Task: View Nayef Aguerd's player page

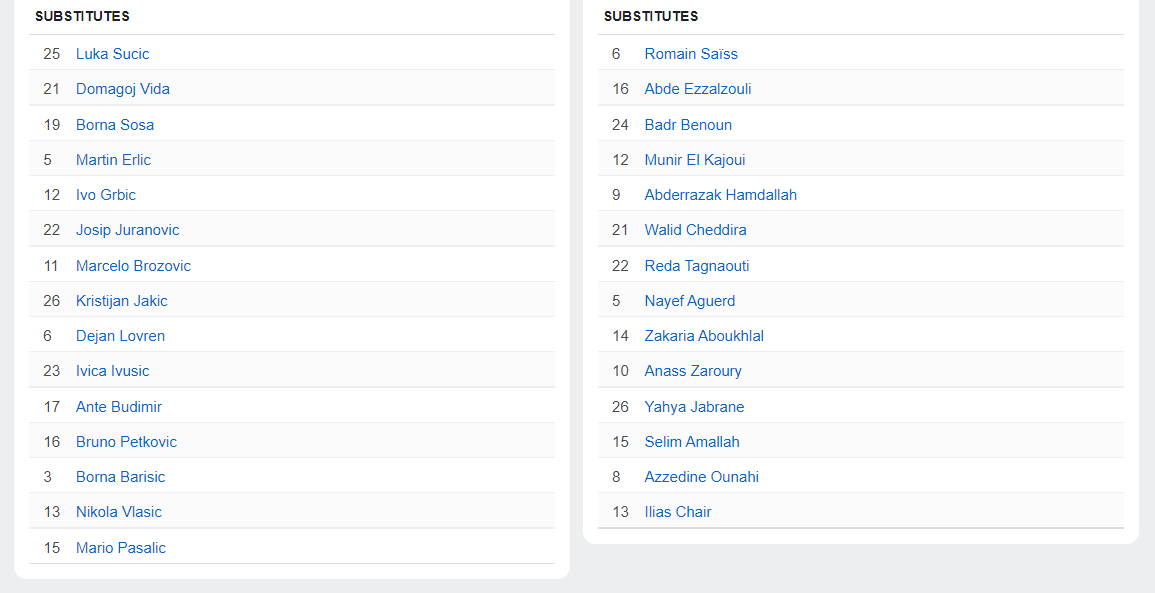Action: pos(689,301)
